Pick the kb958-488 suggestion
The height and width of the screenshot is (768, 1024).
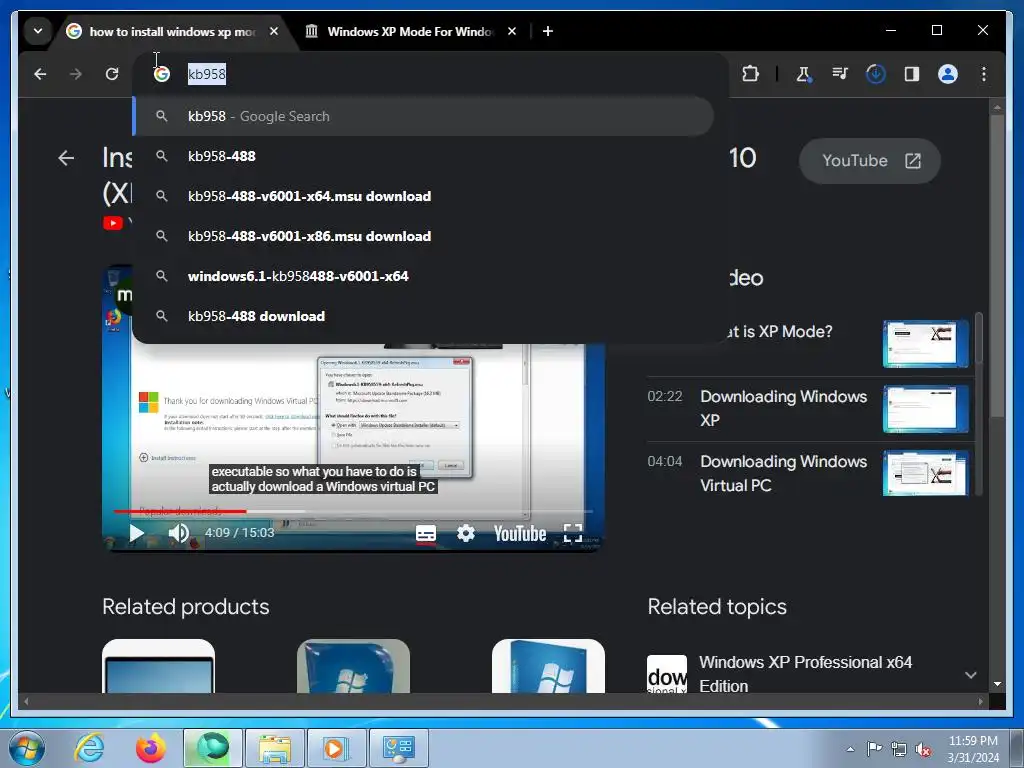(x=423, y=156)
